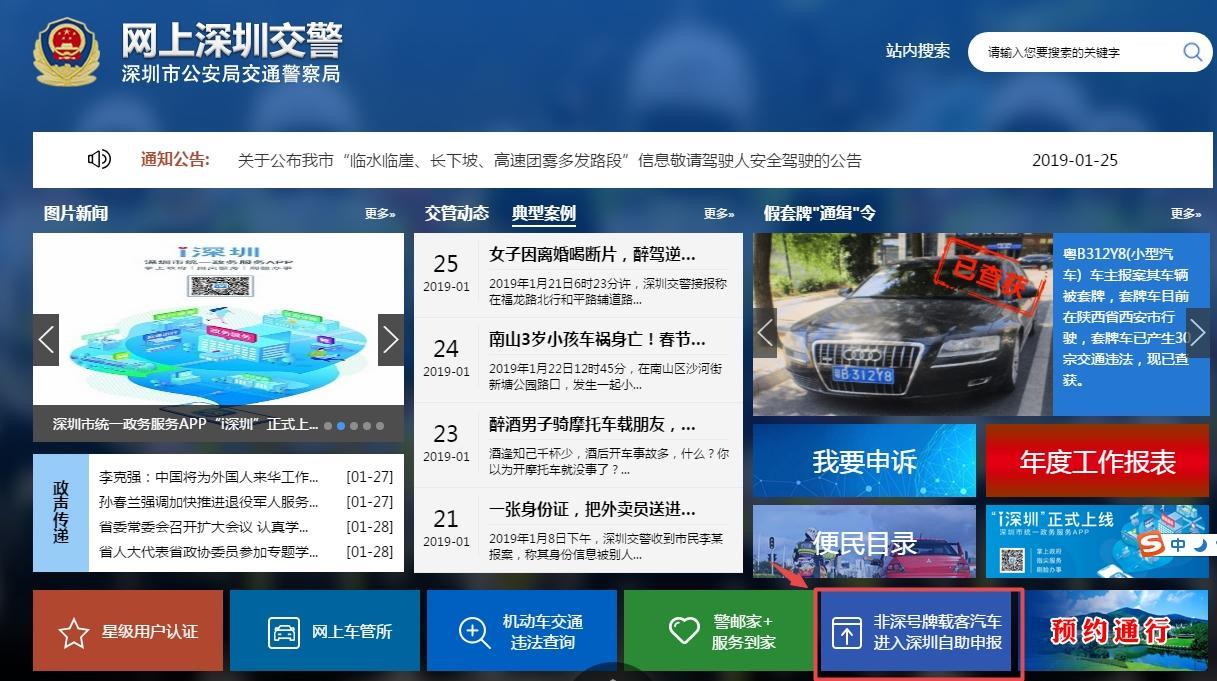Switch to the 交管动态 tab
The image size is (1217, 681).
(x=457, y=213)
